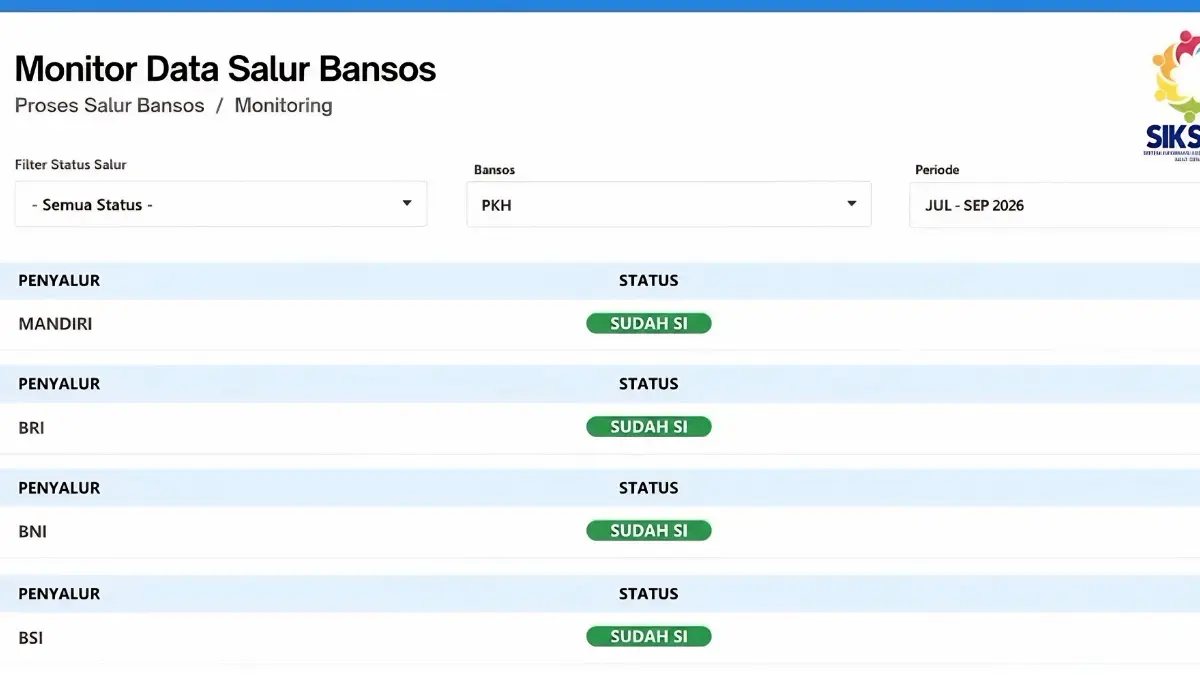
Task: Click the STATUS header above MANDIRI's badge
Action: (648, 280)
